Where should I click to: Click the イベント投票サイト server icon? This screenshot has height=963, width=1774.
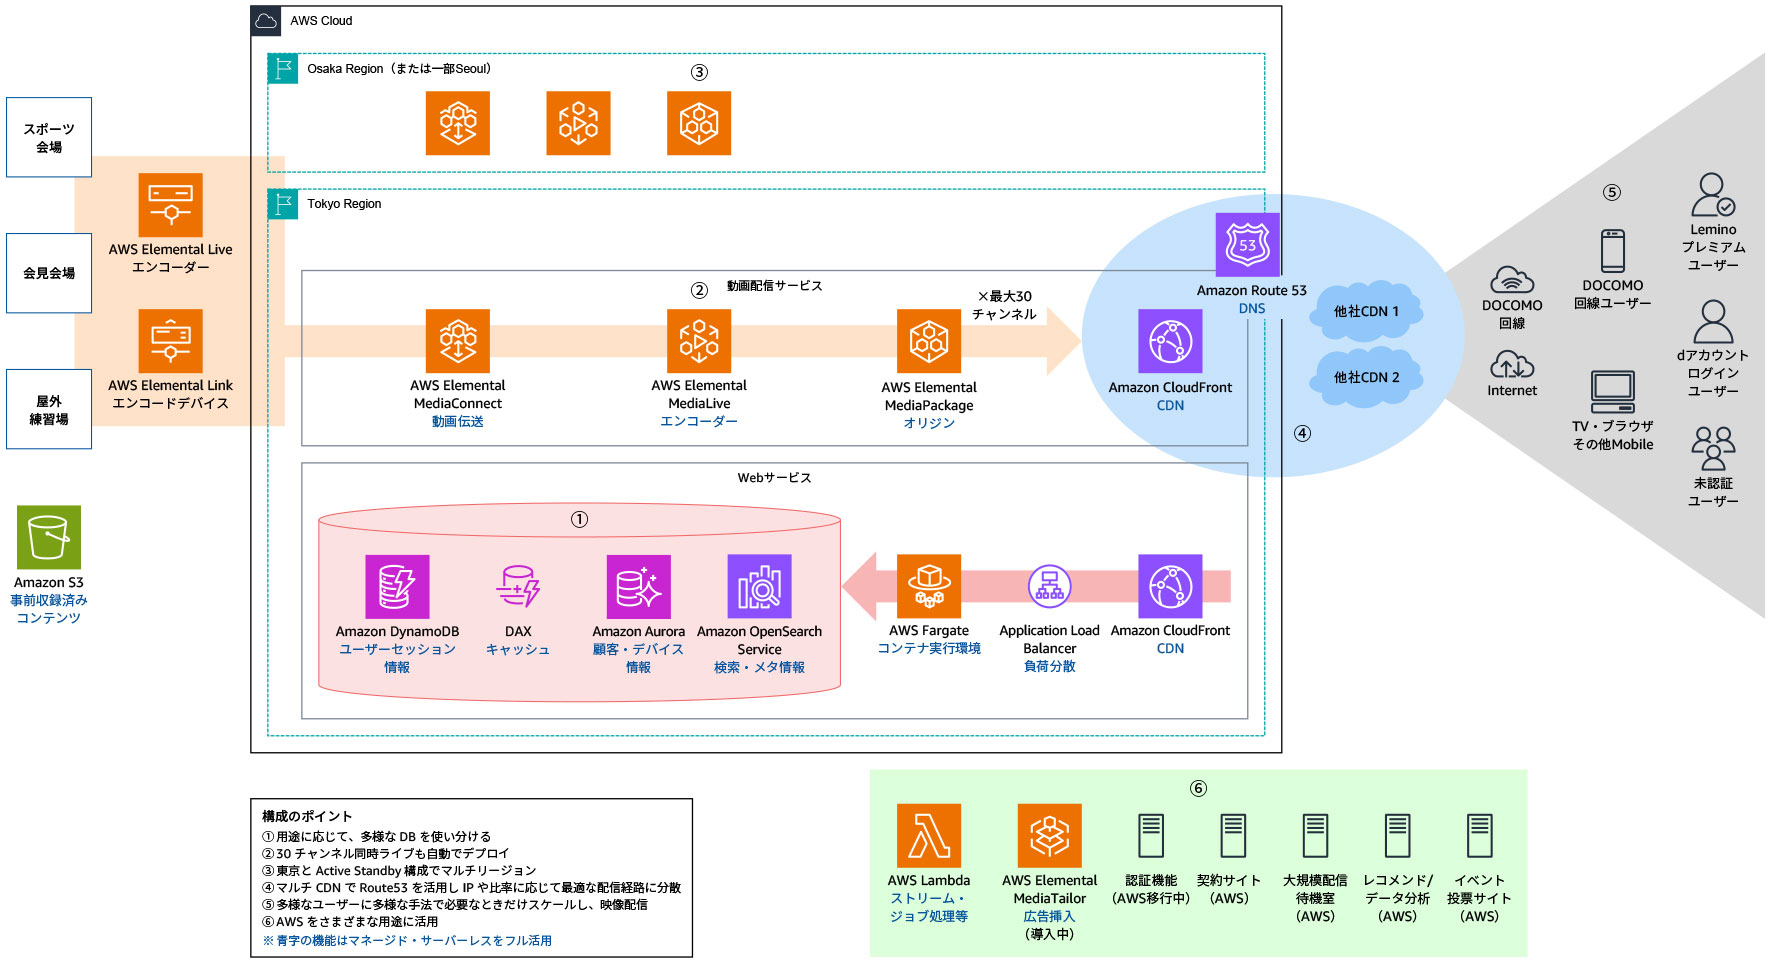coord(1479,835)
